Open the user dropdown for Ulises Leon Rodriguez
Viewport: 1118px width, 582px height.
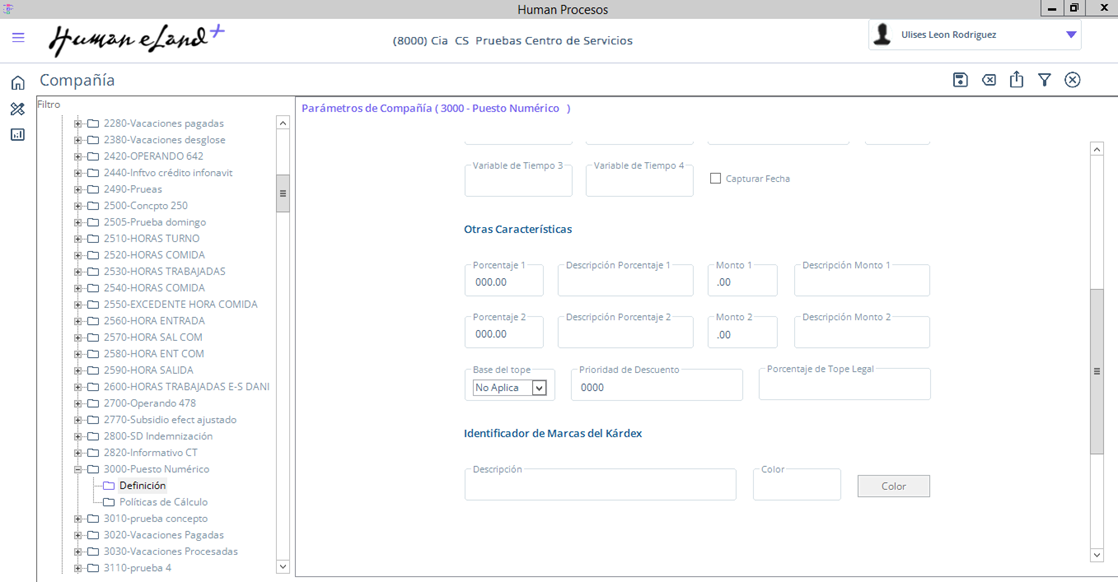click(1071, 35)
